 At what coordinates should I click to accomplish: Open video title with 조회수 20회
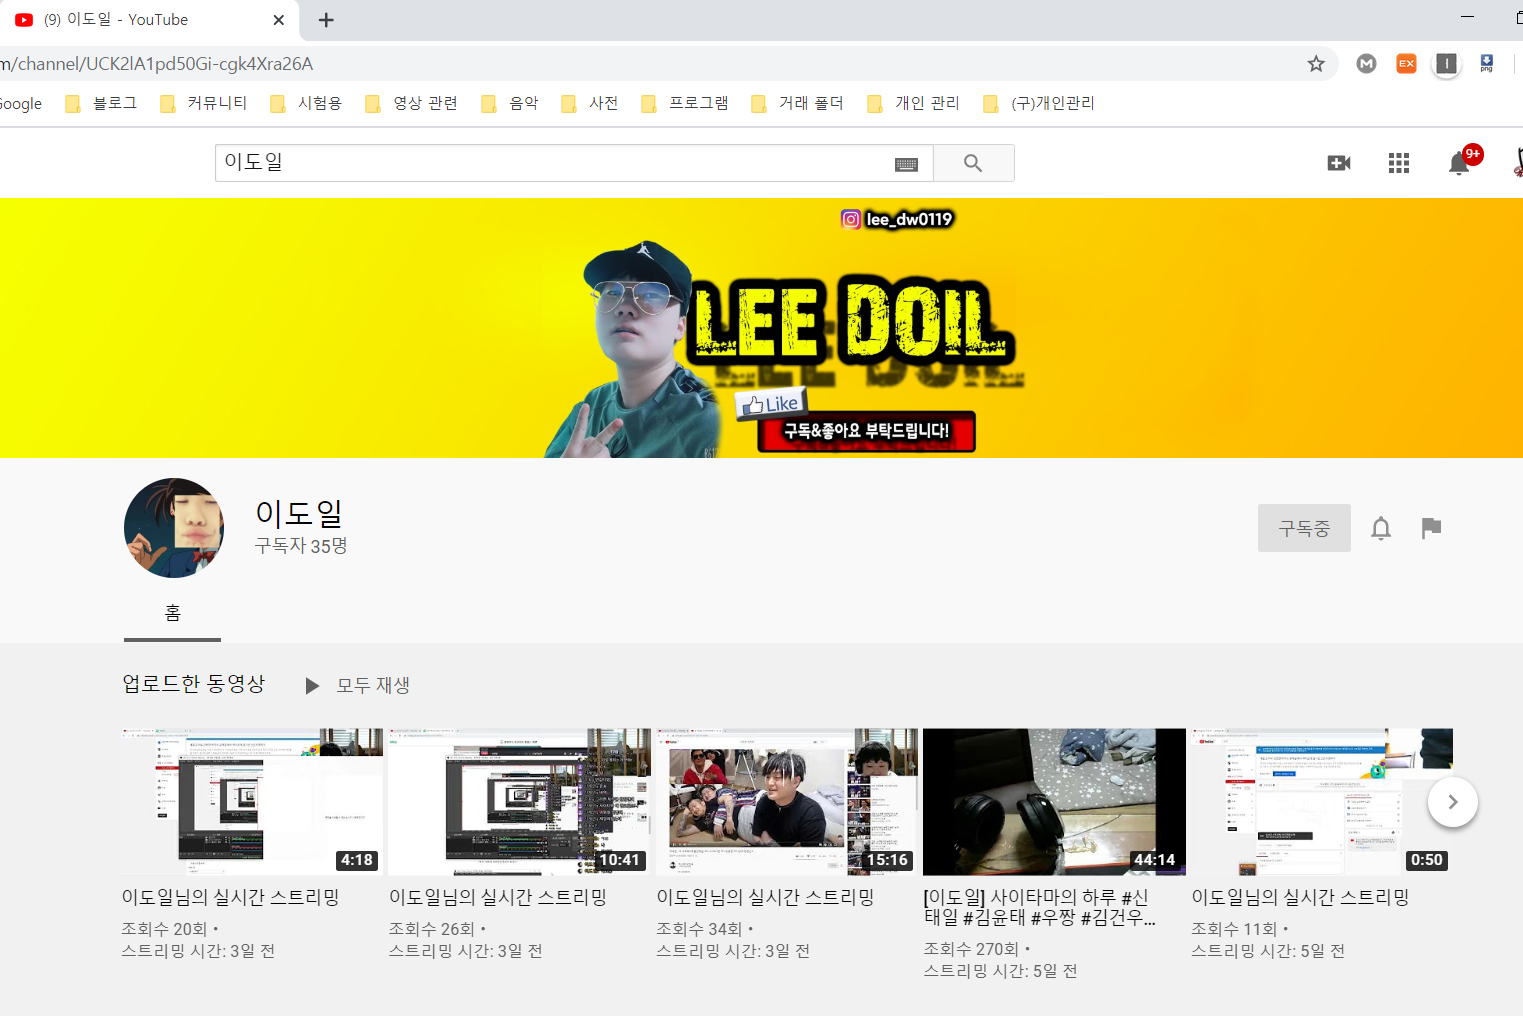(x=231, y=897)
